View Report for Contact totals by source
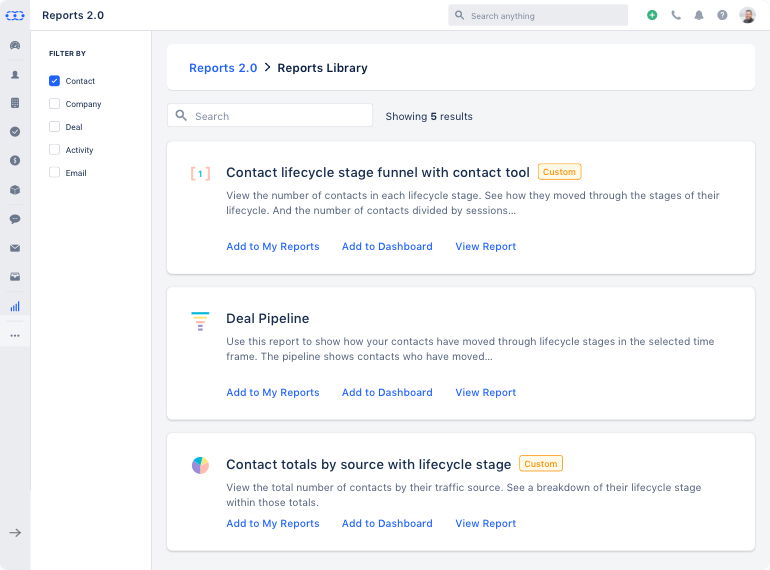Viewport: 770px width, 570px height. 485,523
